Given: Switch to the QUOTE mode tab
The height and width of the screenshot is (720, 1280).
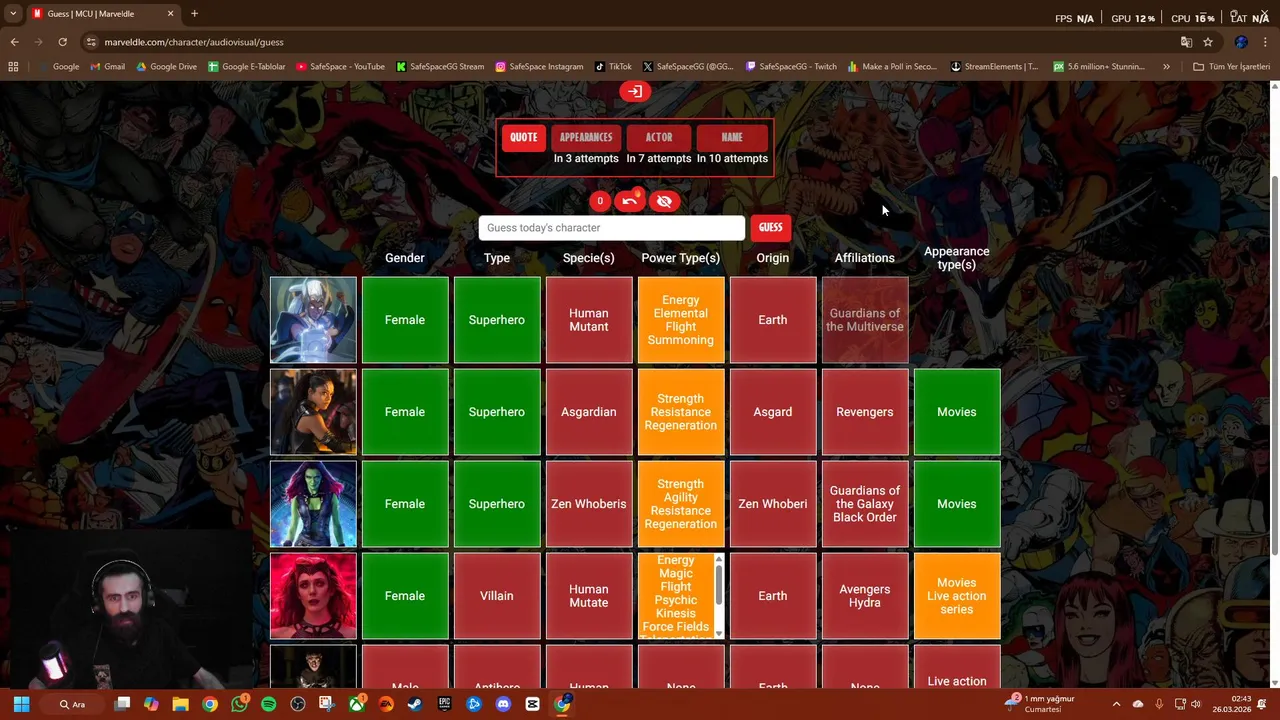Looking at the screenshot, I should (523, 137).
